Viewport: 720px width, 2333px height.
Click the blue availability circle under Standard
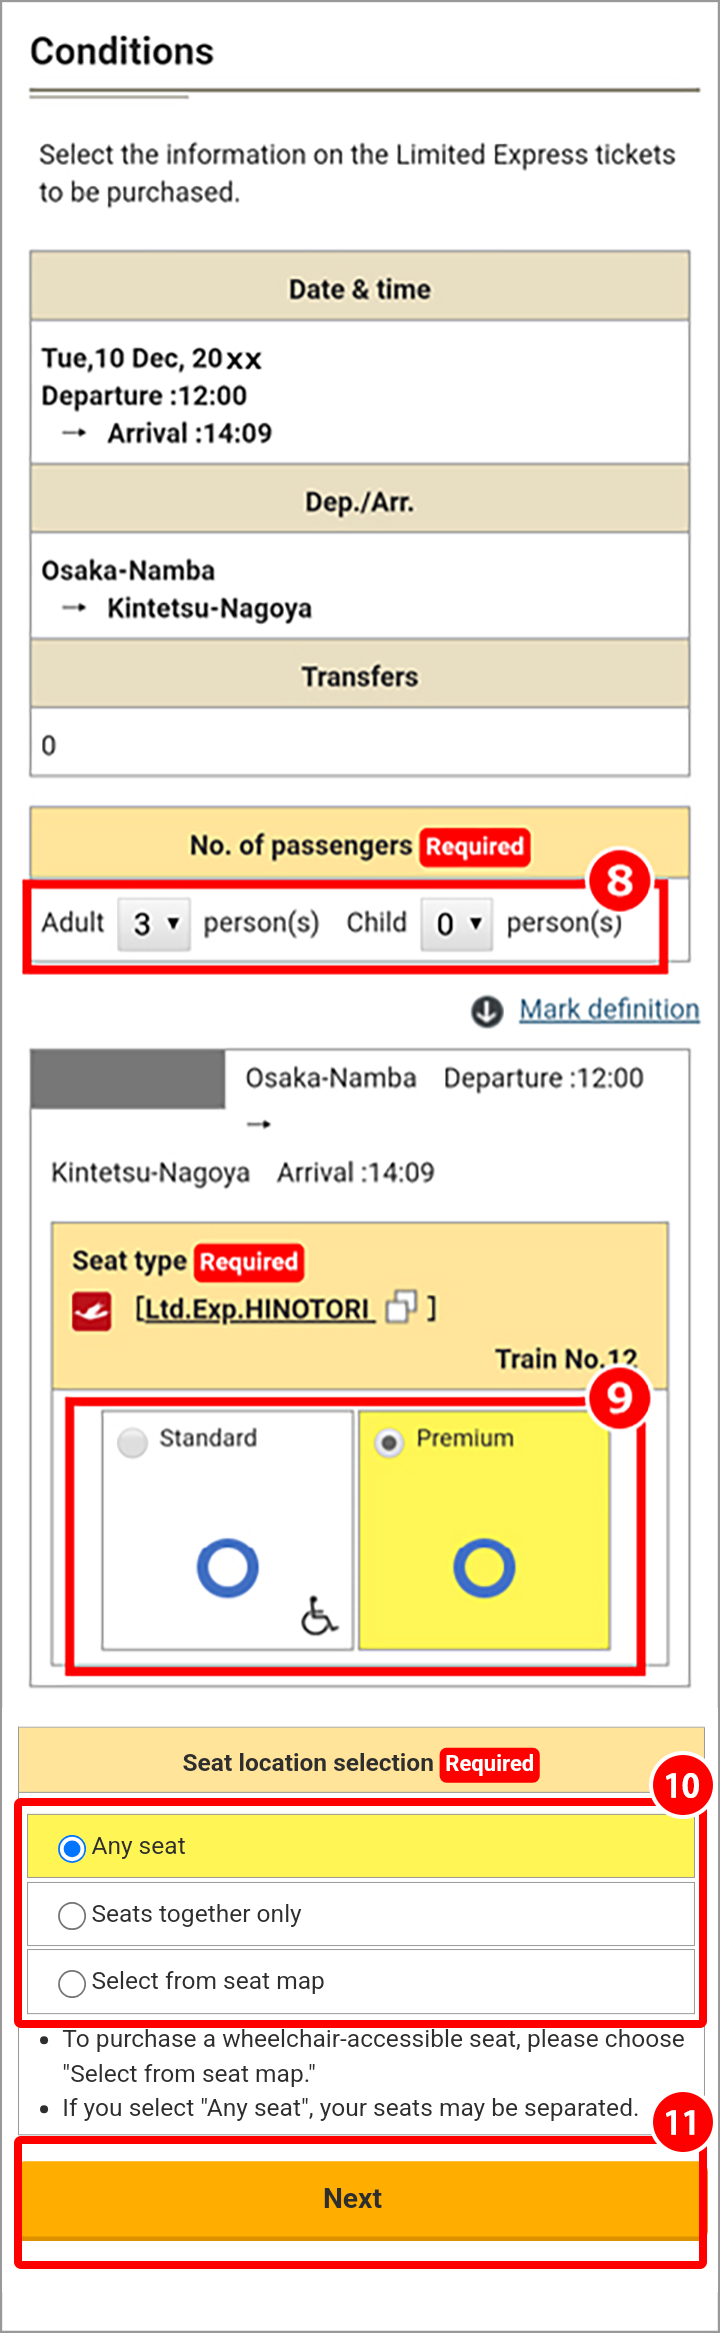(x=228, y=1567)
